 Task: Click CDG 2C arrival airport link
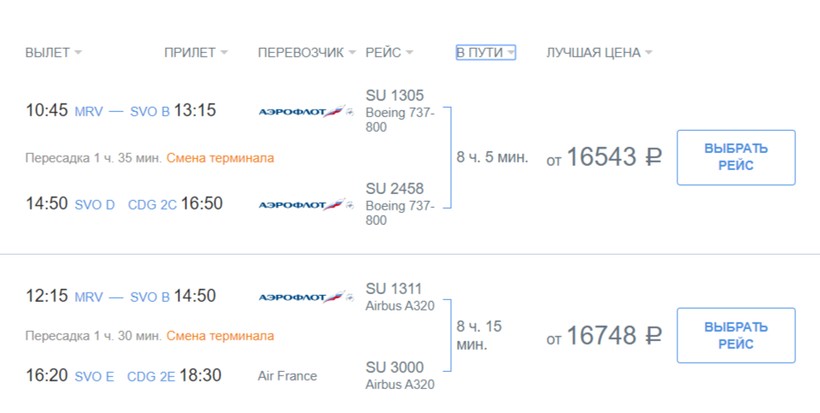click(152, 205)
